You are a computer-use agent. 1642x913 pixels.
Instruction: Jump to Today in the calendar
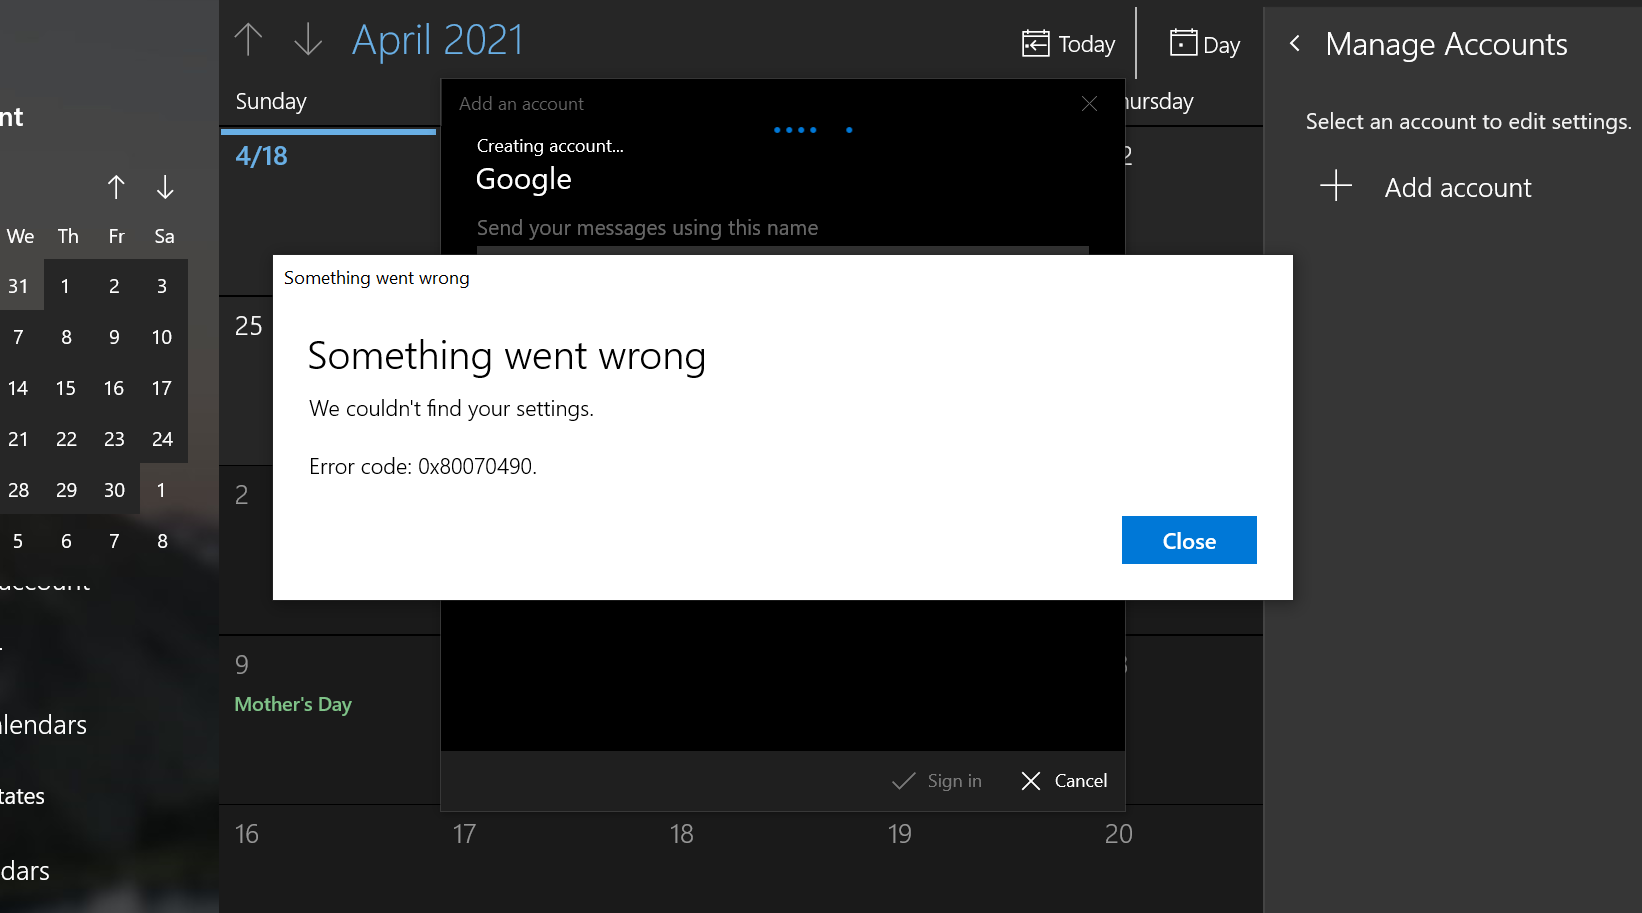[x=1068, y=44]
